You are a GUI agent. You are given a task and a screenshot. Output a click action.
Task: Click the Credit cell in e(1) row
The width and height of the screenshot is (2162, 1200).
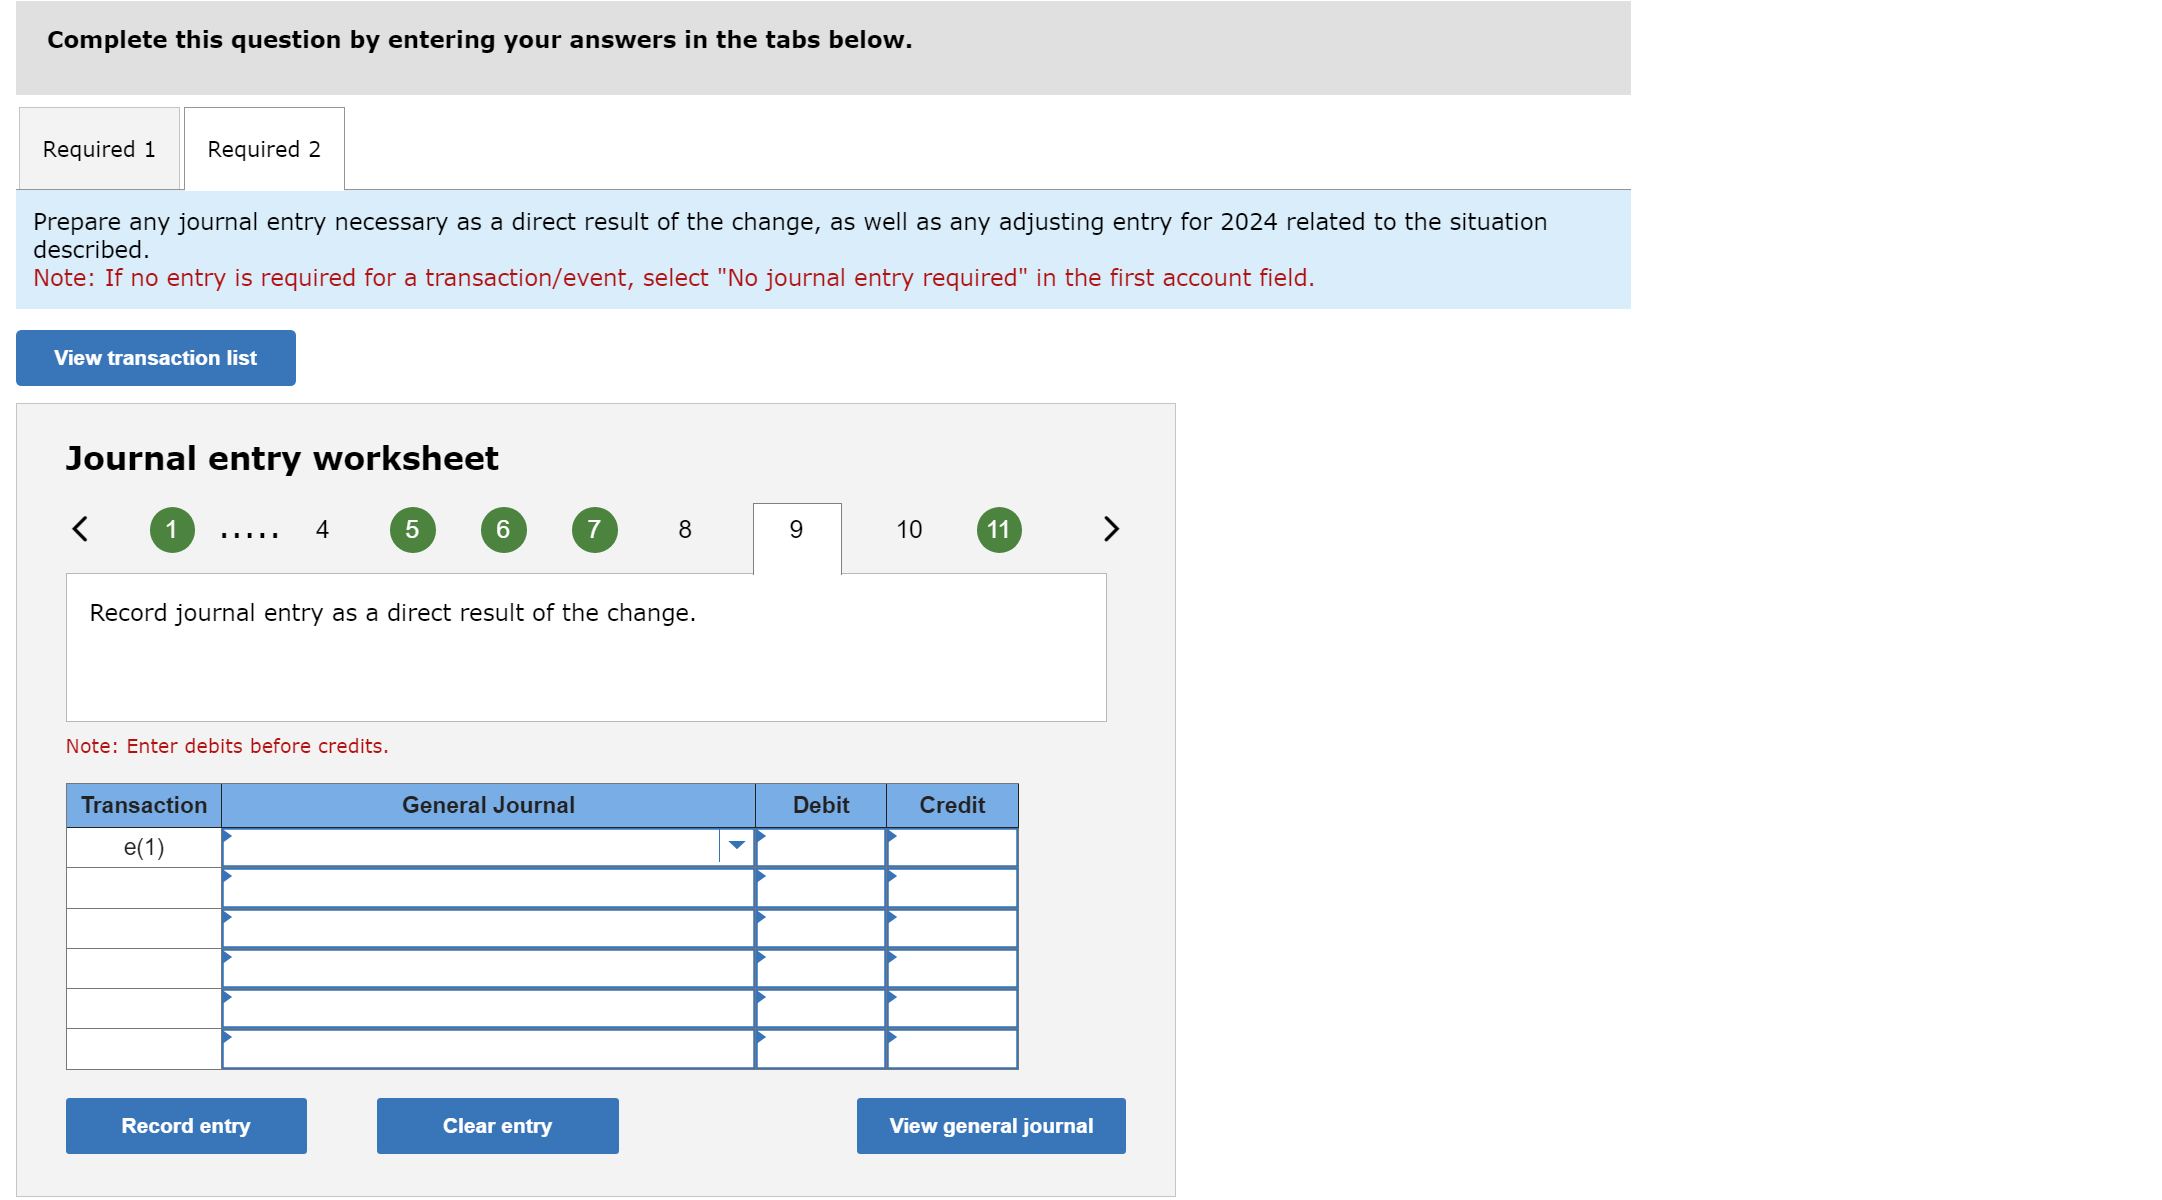coord(952,847)
